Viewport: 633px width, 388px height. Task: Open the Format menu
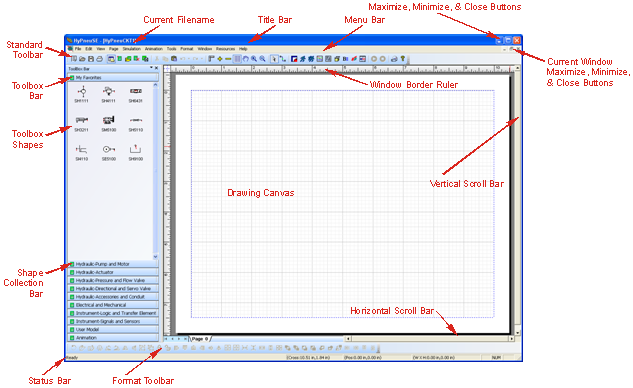pyautogui.click(x=187, y=49)
